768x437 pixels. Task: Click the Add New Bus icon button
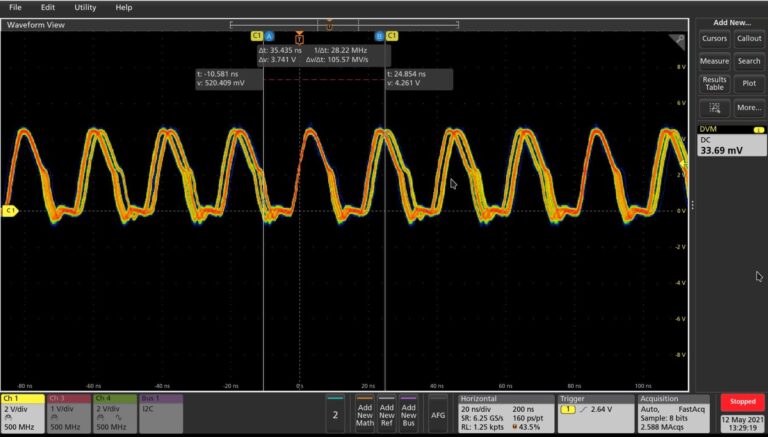click(408, 413)
